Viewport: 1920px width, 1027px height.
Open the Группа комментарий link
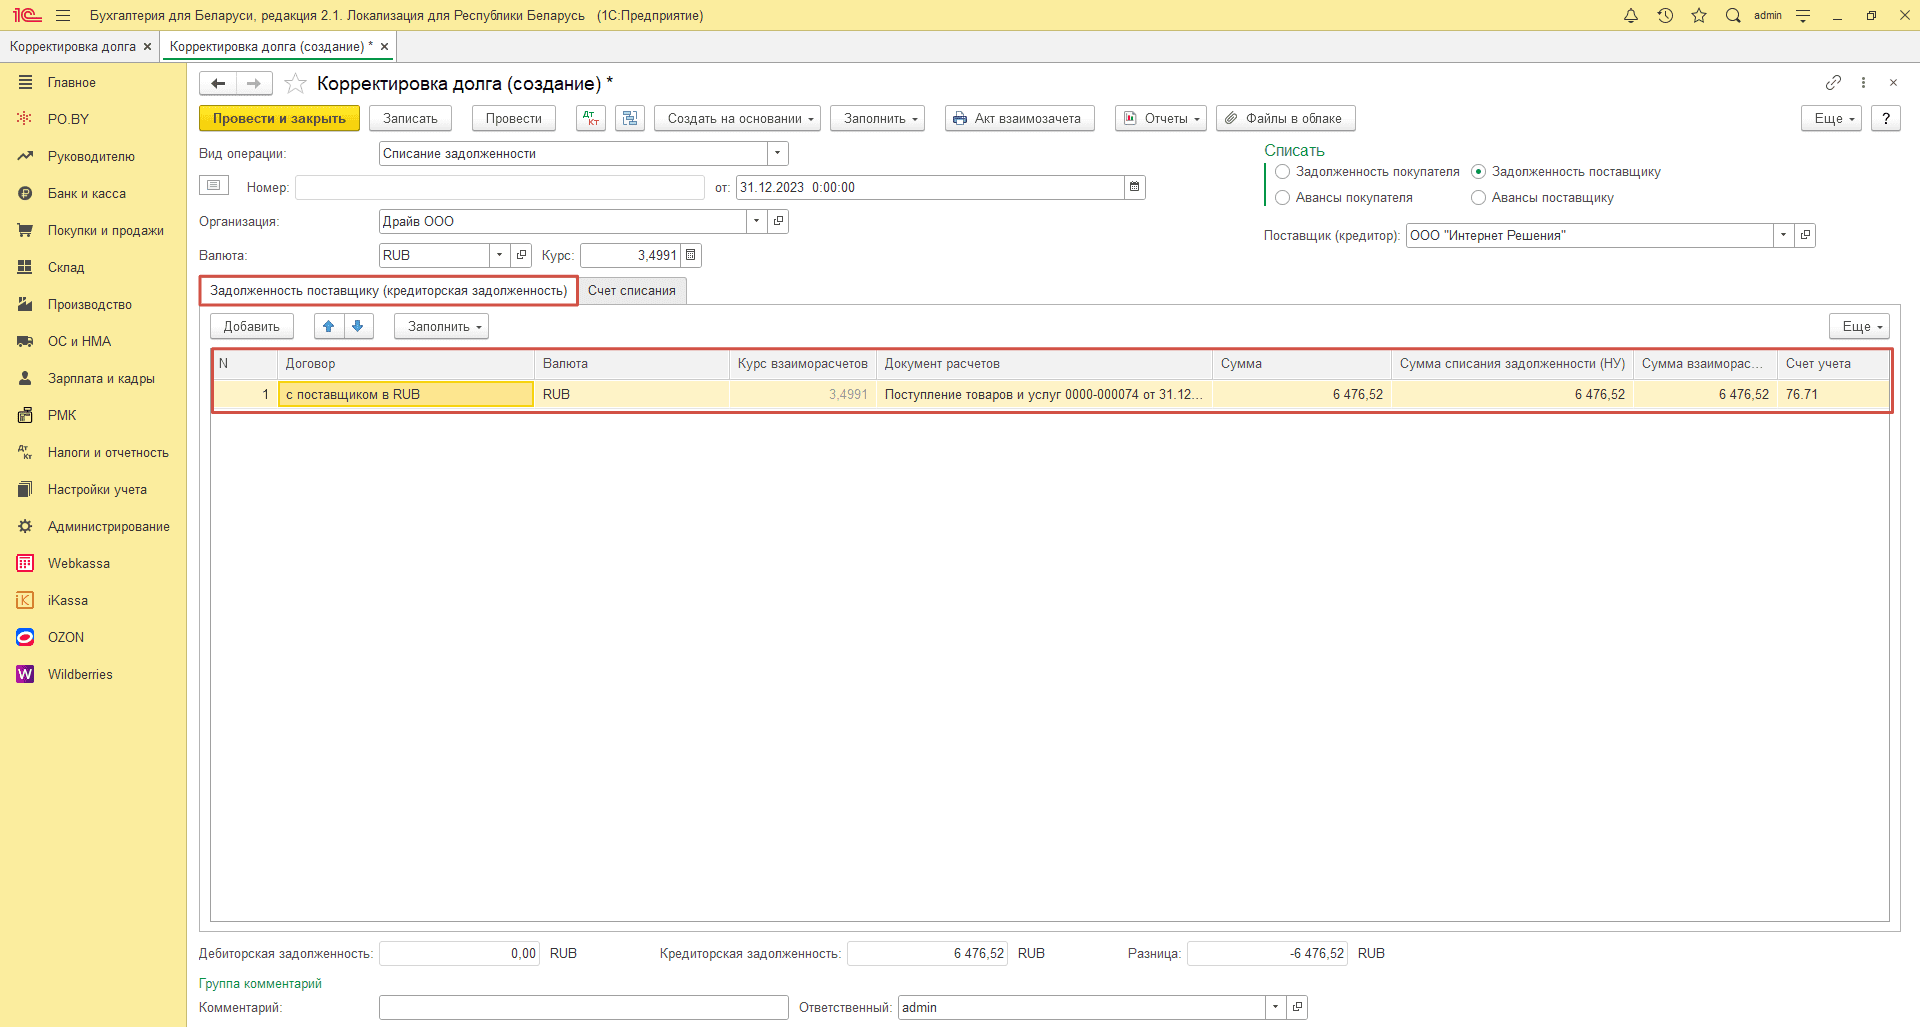tap(260, 983)
